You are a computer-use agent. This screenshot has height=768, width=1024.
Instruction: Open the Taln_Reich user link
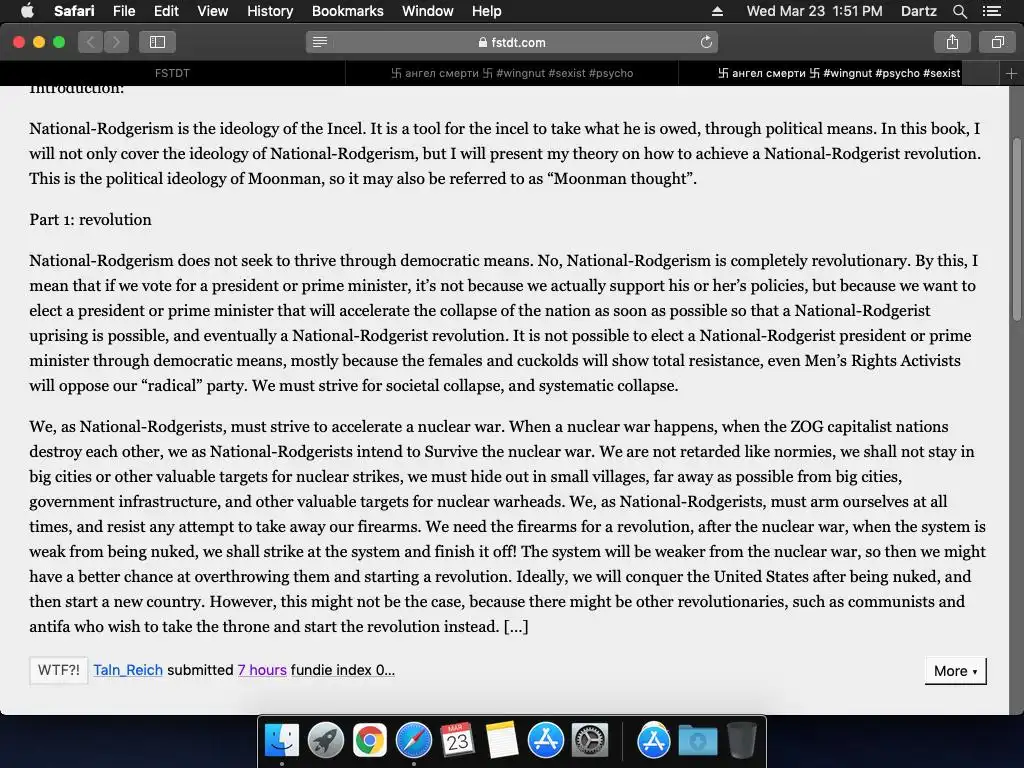(x=128, y=670)
